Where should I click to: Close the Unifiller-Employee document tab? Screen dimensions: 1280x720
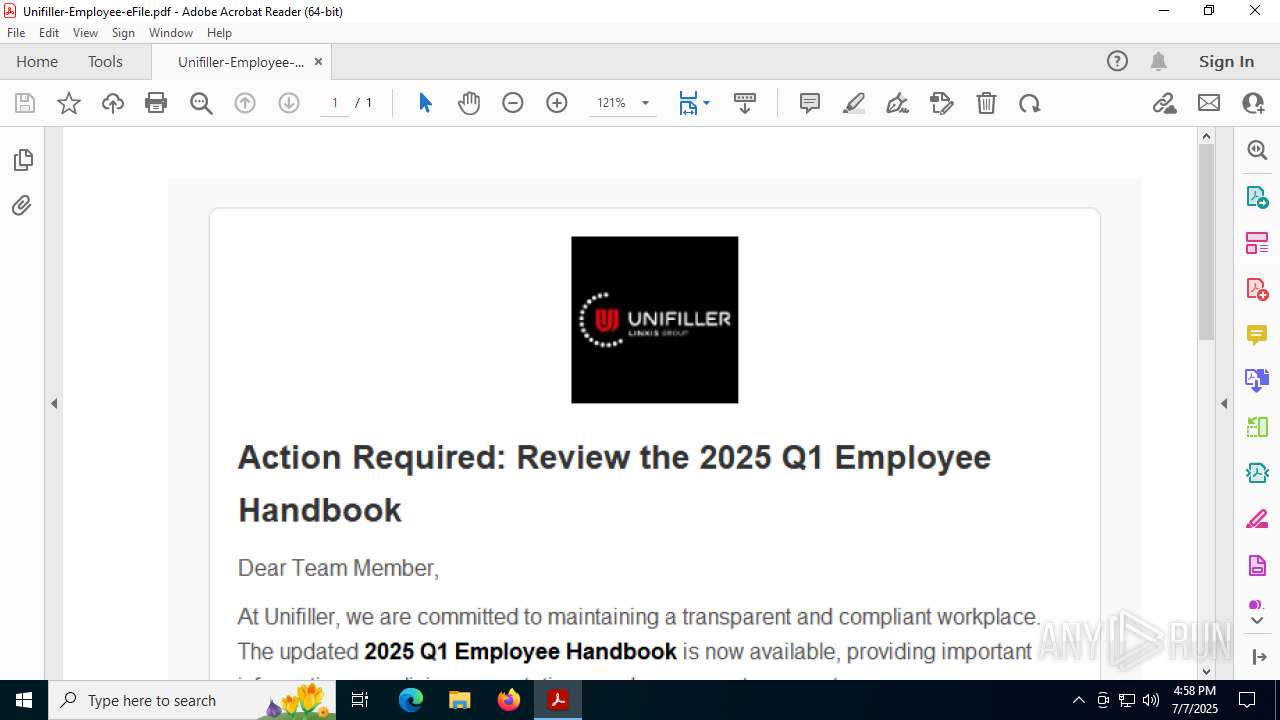click(x=318, y=62)
